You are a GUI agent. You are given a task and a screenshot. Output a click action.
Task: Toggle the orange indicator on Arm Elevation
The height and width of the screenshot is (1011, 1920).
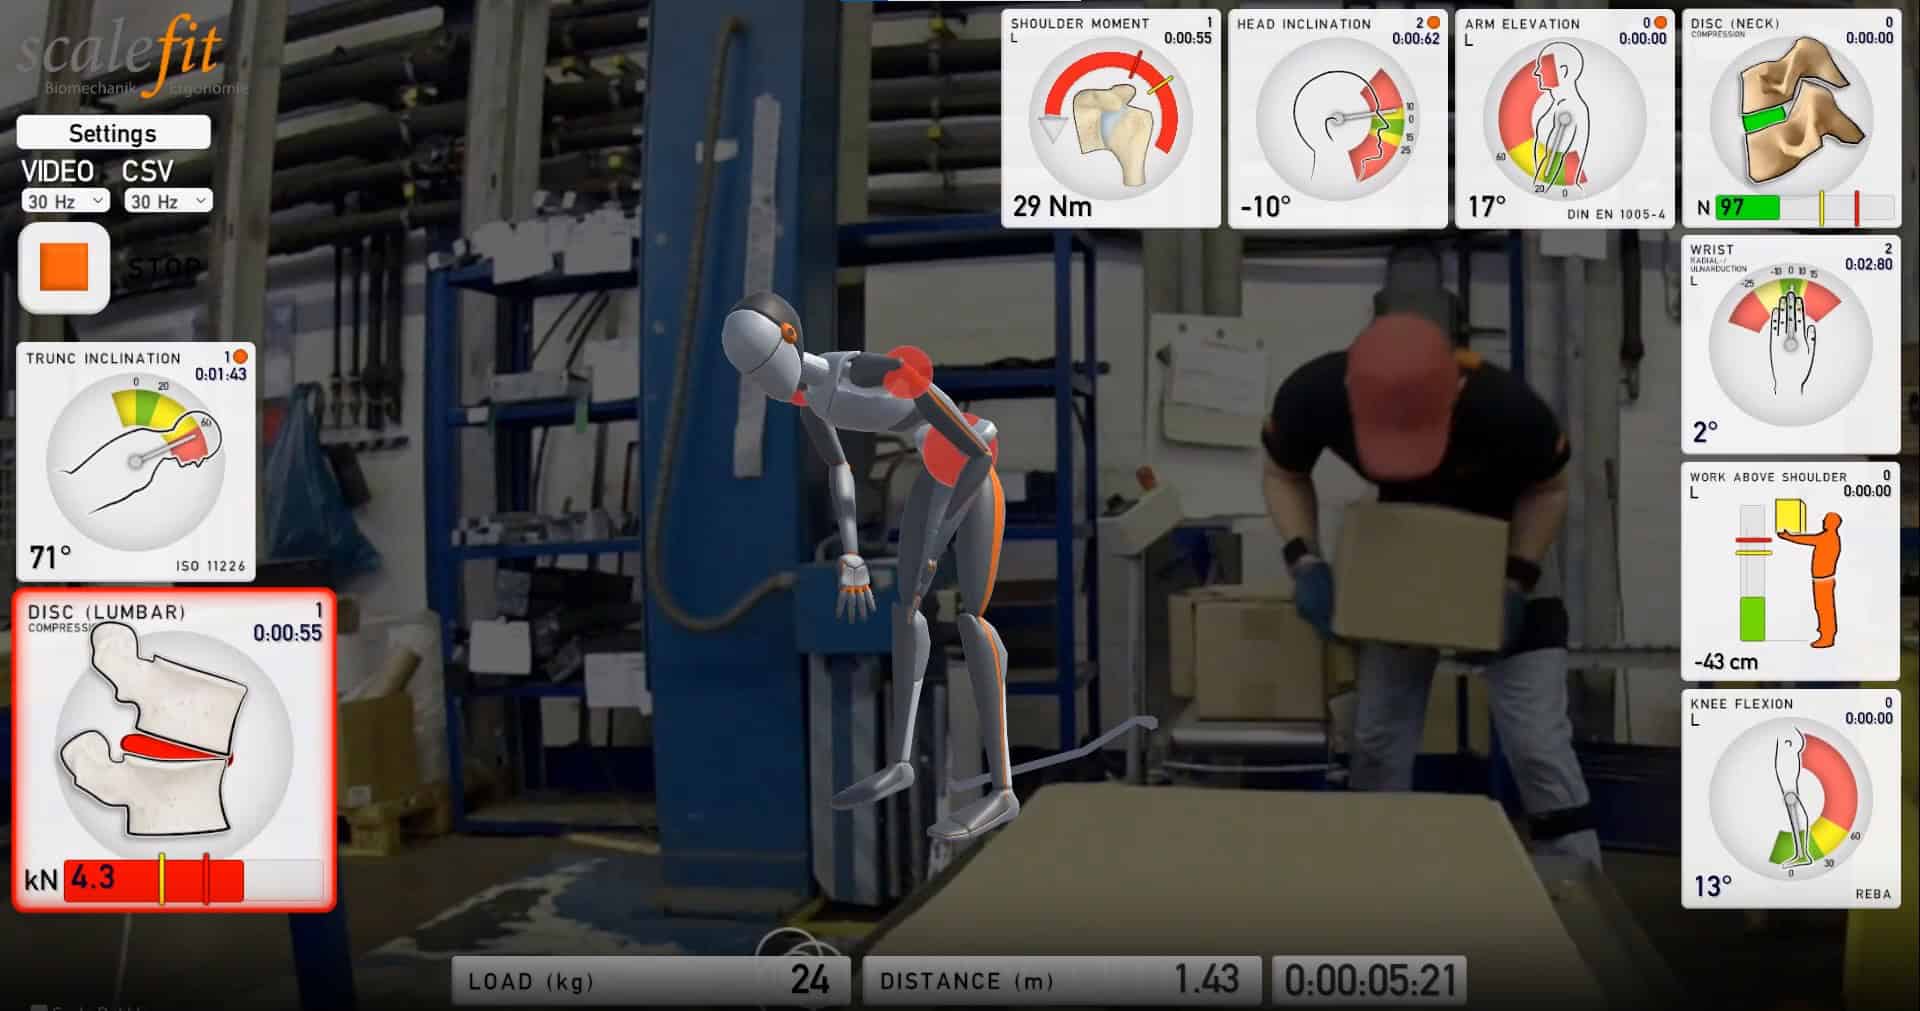(1660, 22)
